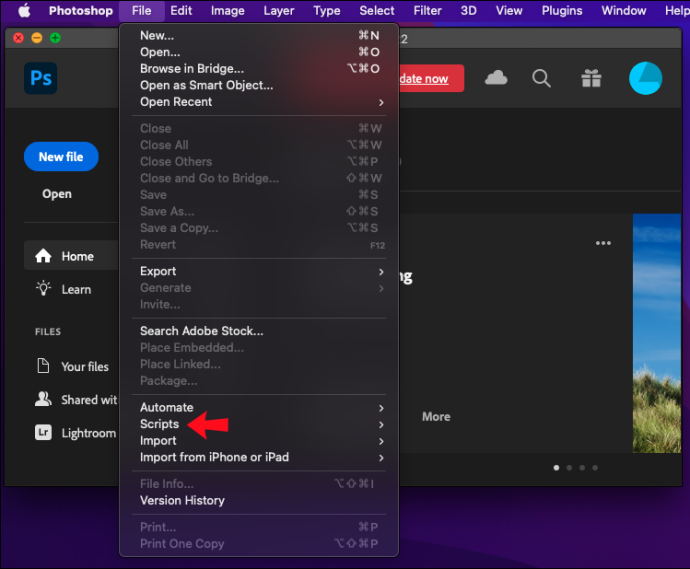
Task: Click the Scripts menu entry
Action: (259, 424)
